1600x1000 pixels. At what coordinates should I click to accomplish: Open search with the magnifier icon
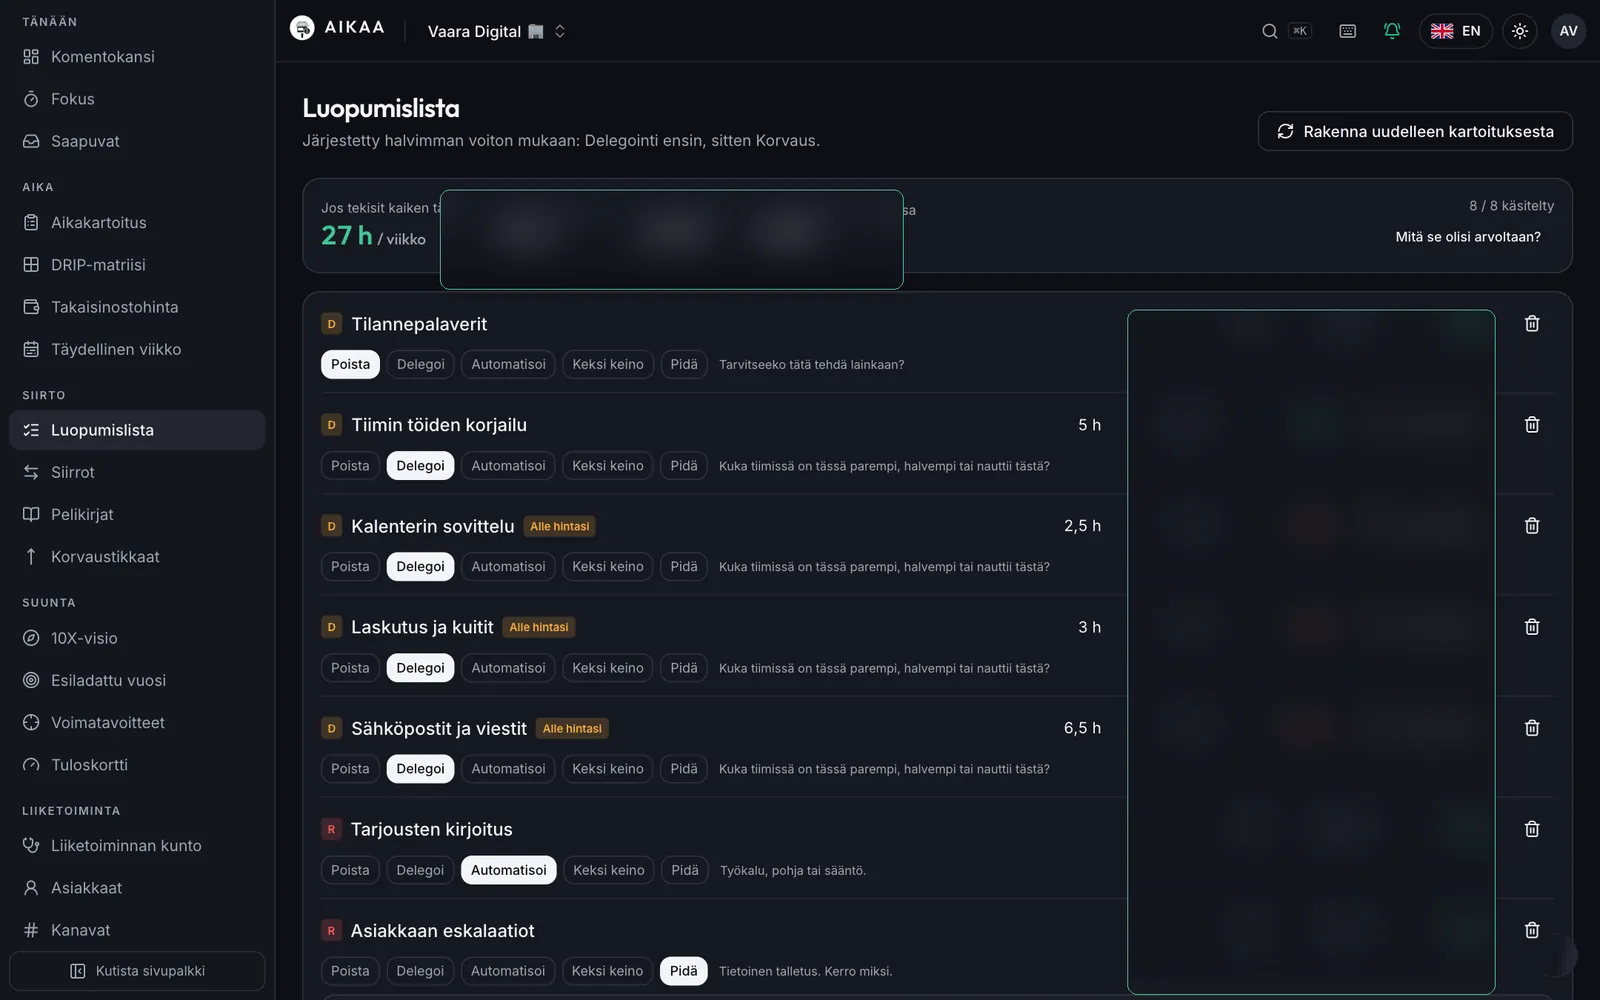tap(1270, 31)
